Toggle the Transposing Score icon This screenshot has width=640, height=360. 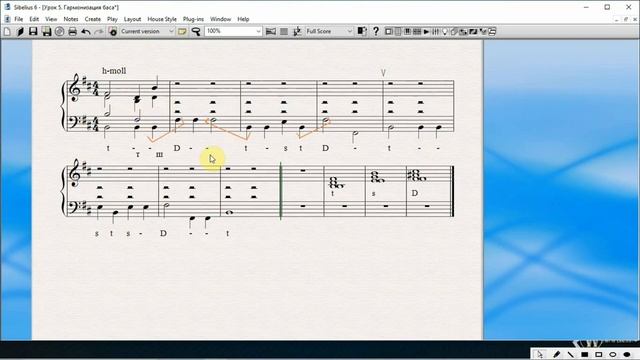[x=297, y=31]
